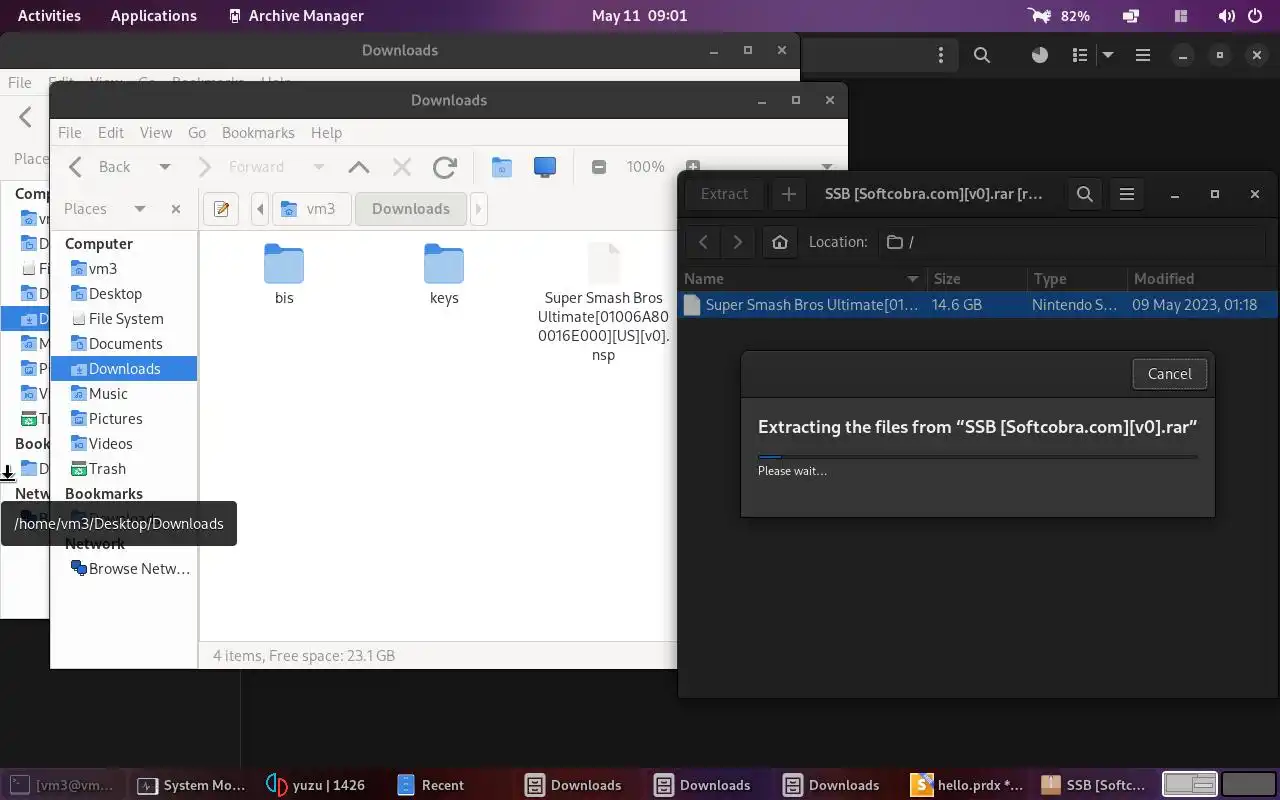The width and height of the screenshot is (1280, 800).
Task: Open Go menu in front Downloads window
Action: point(197,132)
